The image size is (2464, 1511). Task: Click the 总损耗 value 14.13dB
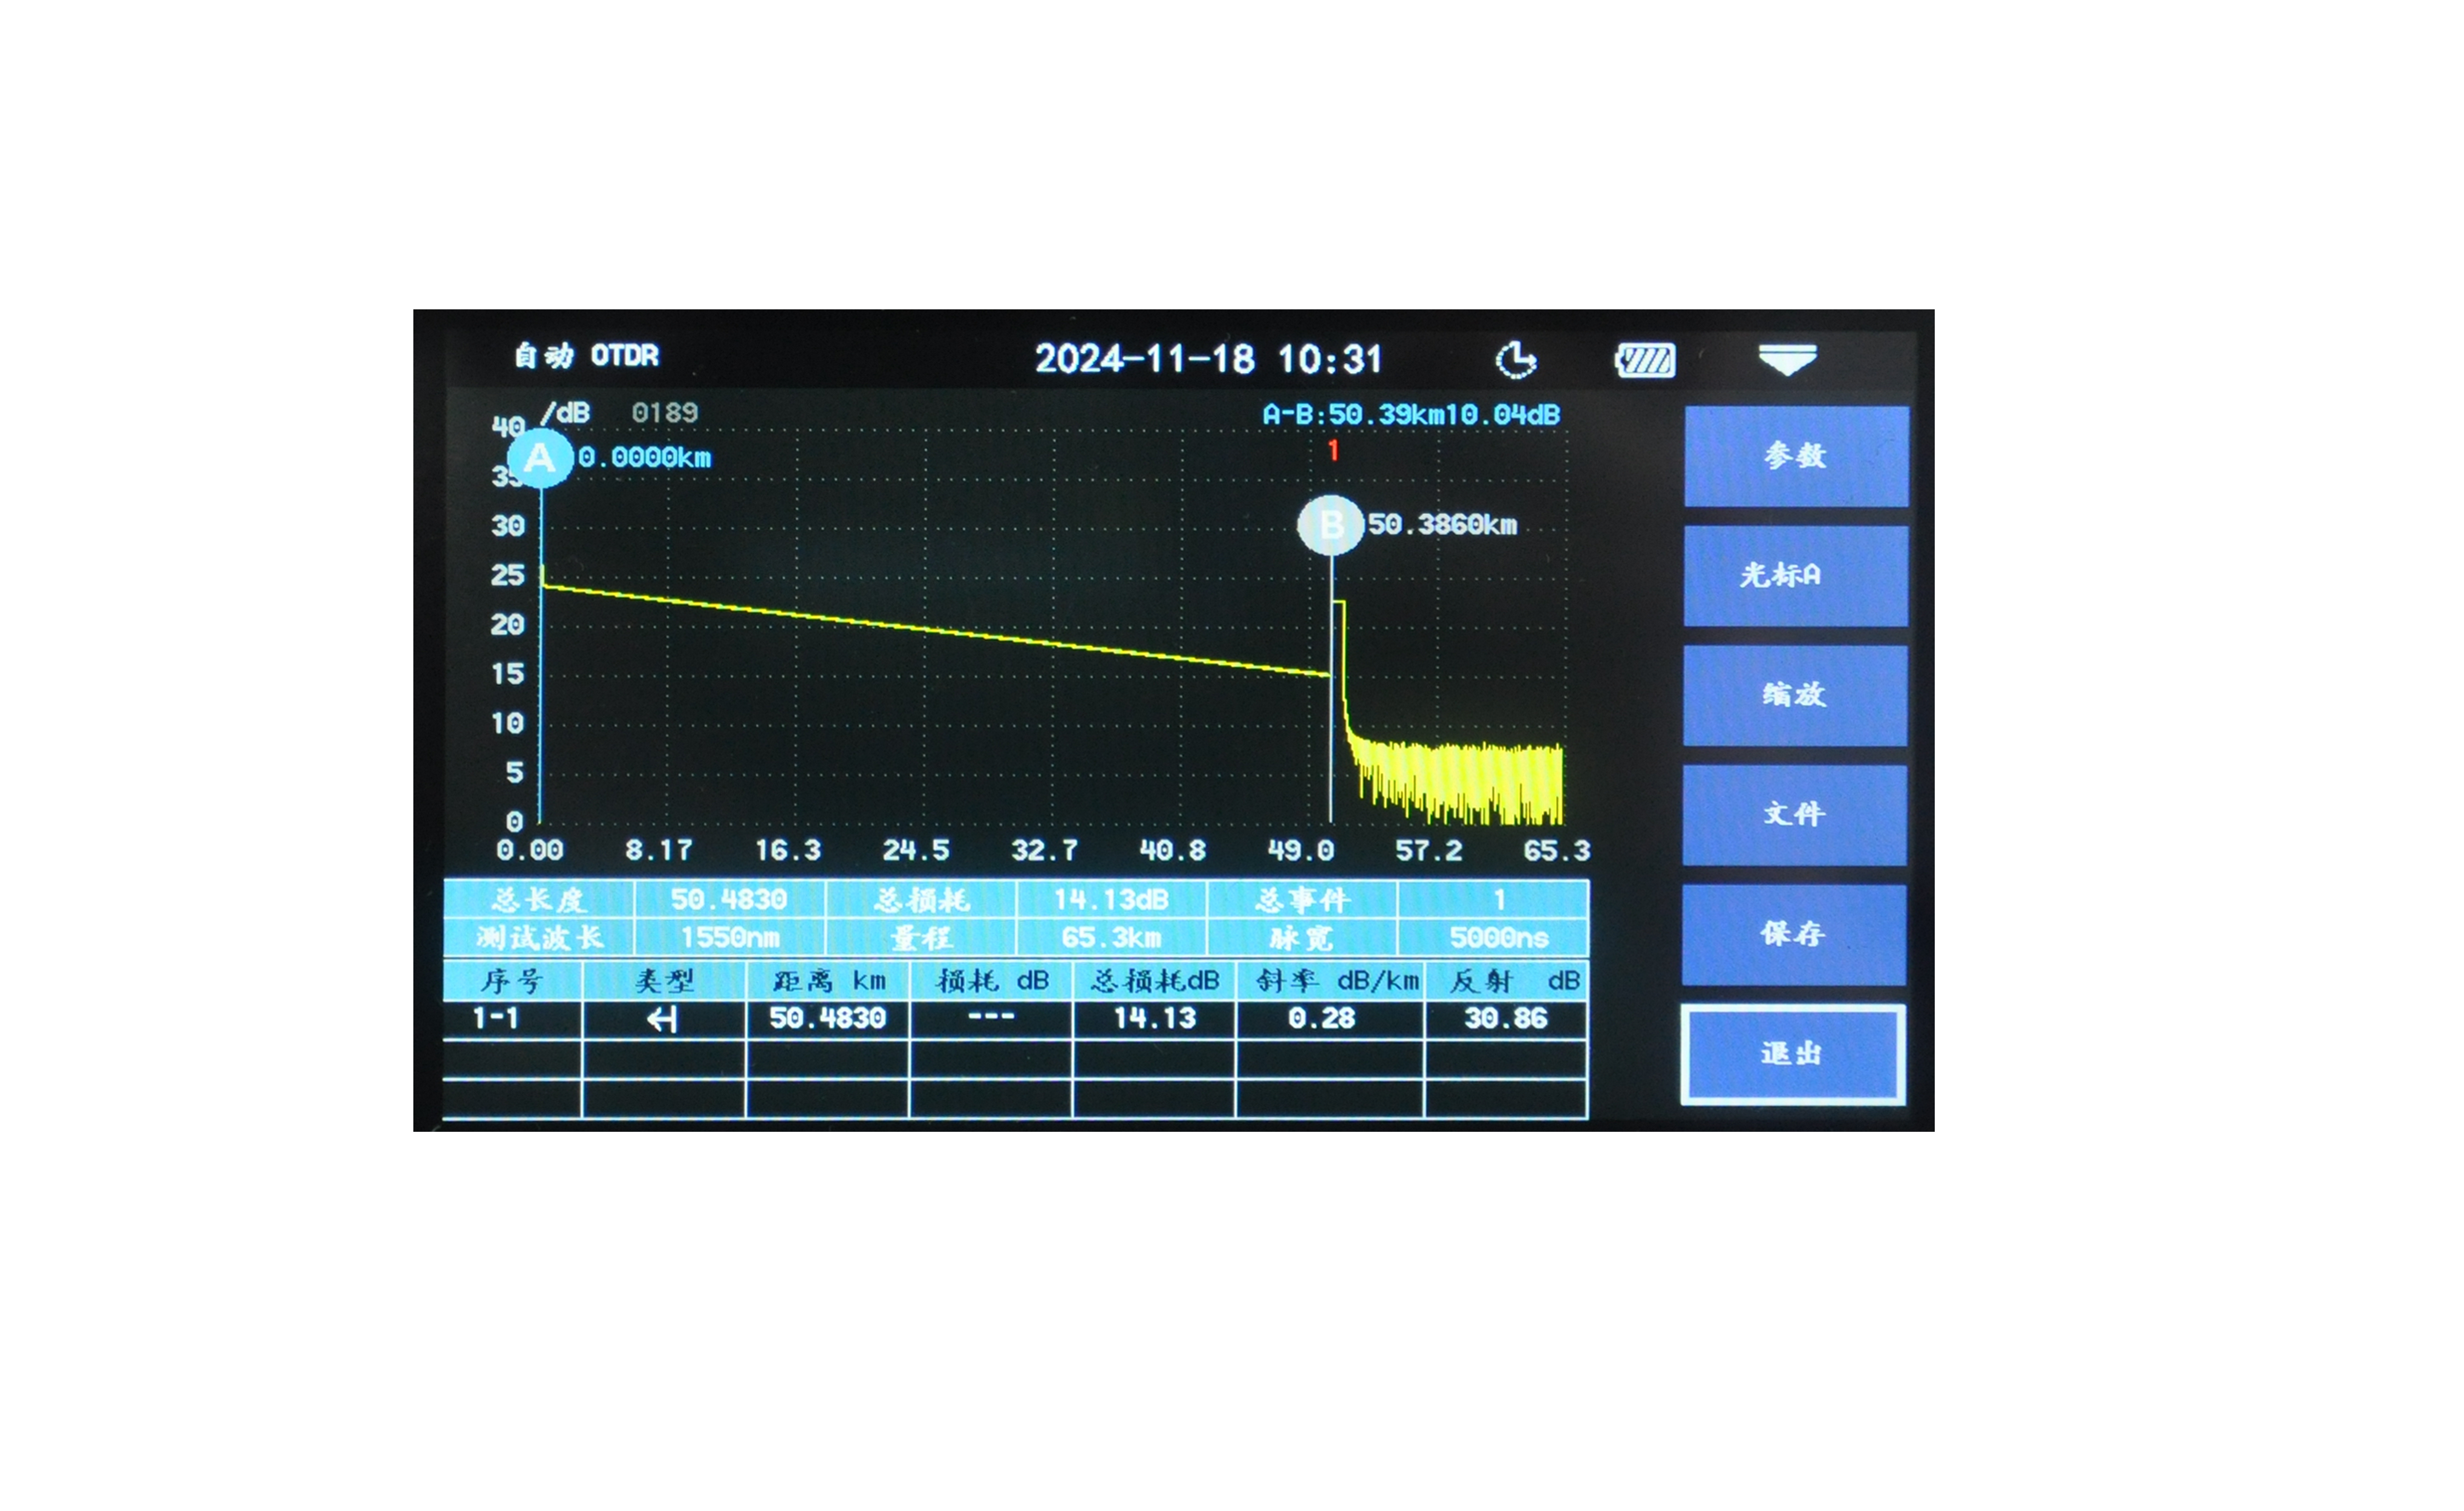pos(1111,899)
